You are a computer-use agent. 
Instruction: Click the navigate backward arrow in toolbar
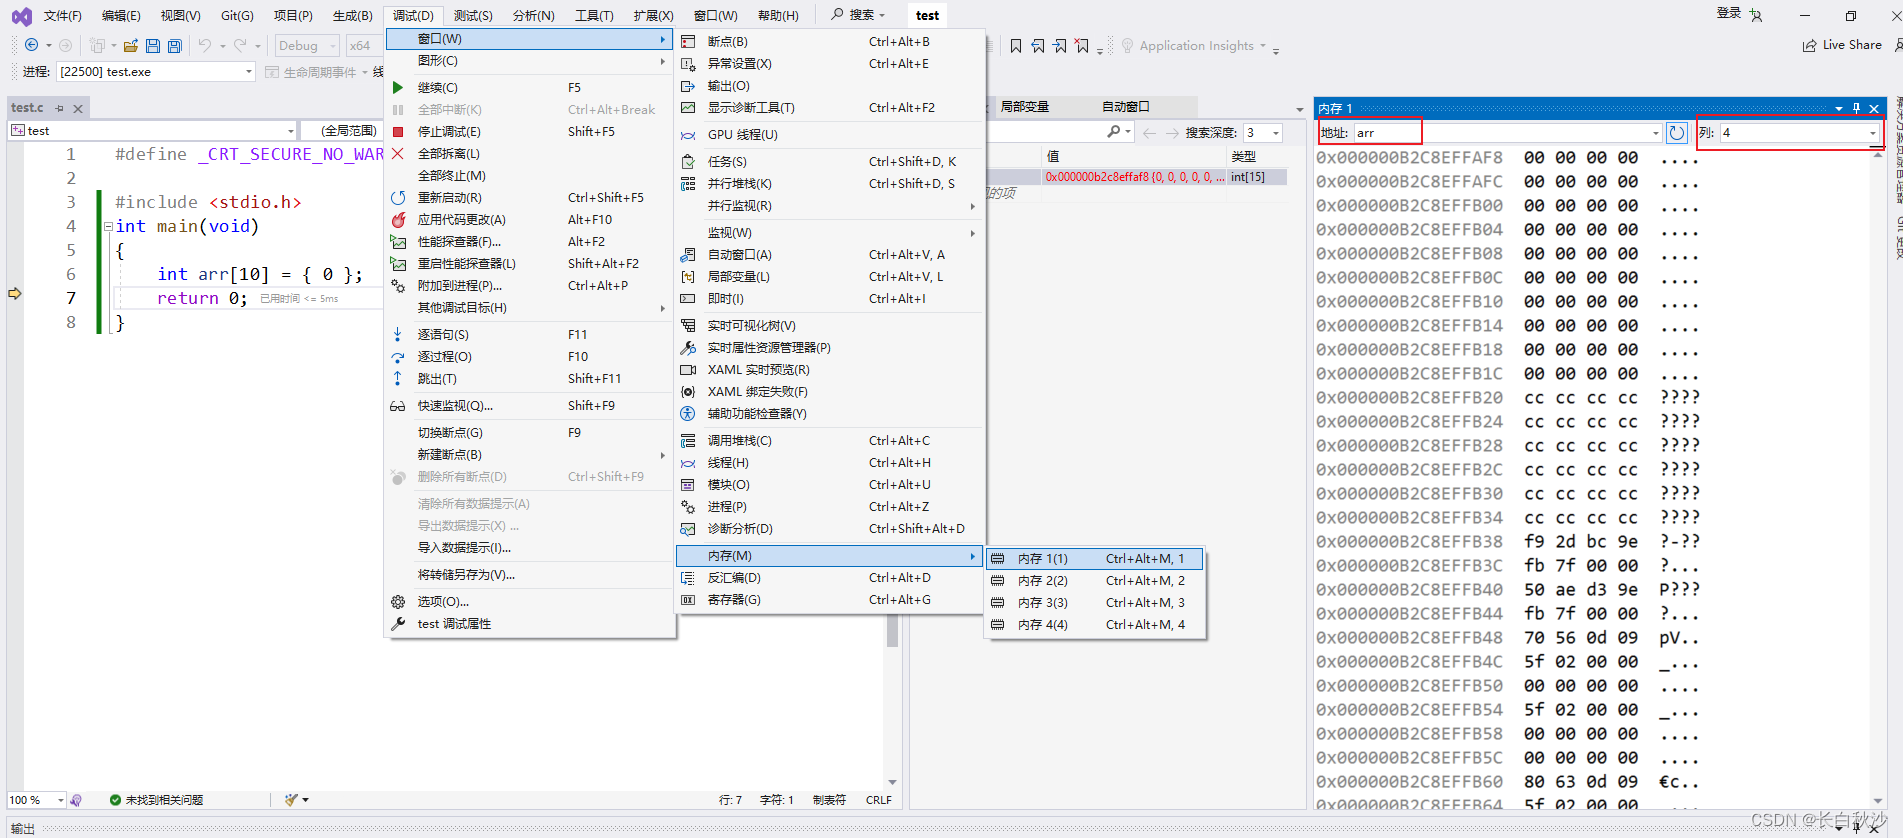[31, 45]
